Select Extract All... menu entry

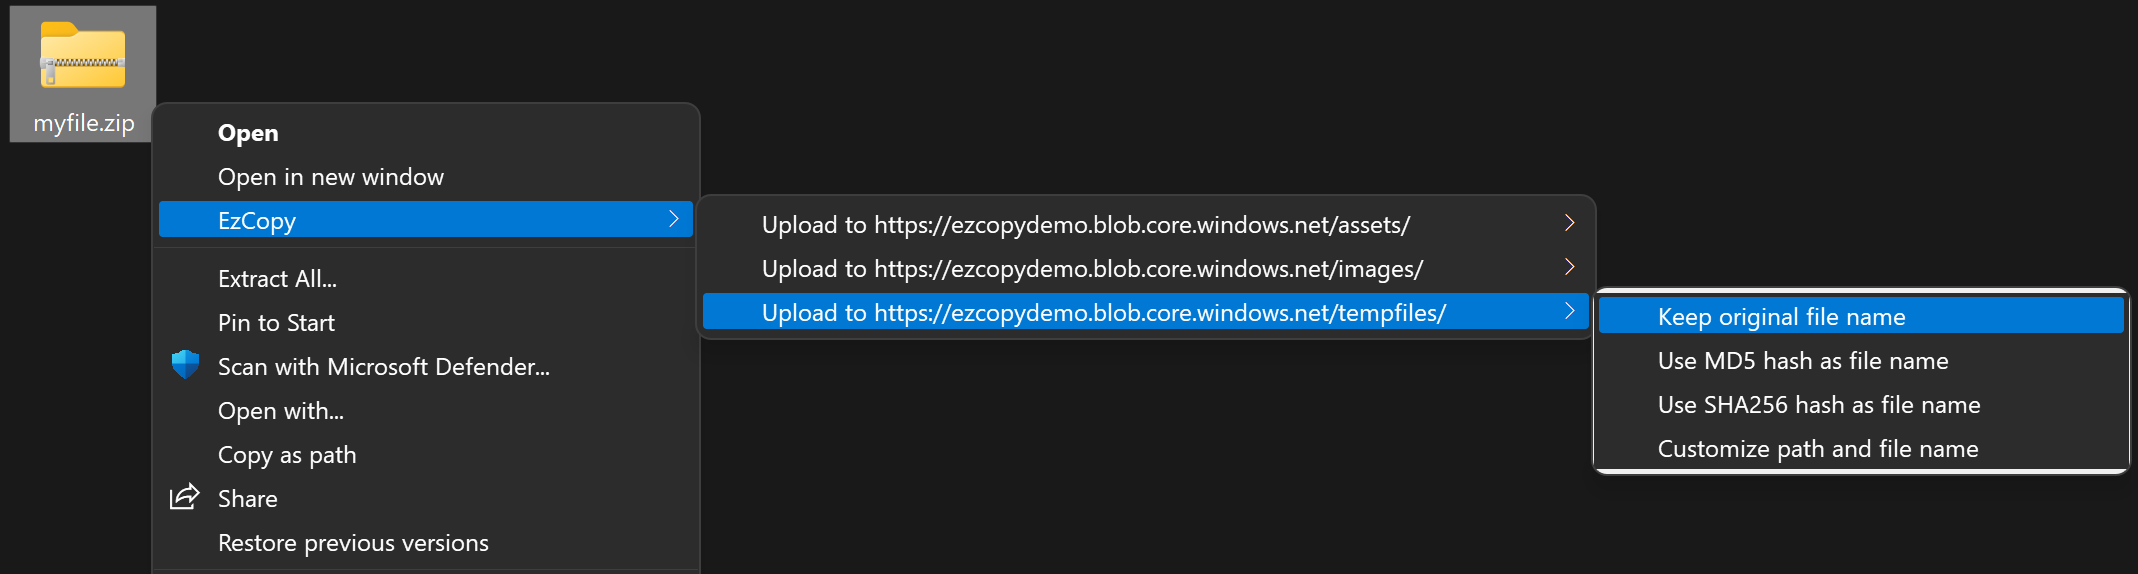click(x=277, y=279)
